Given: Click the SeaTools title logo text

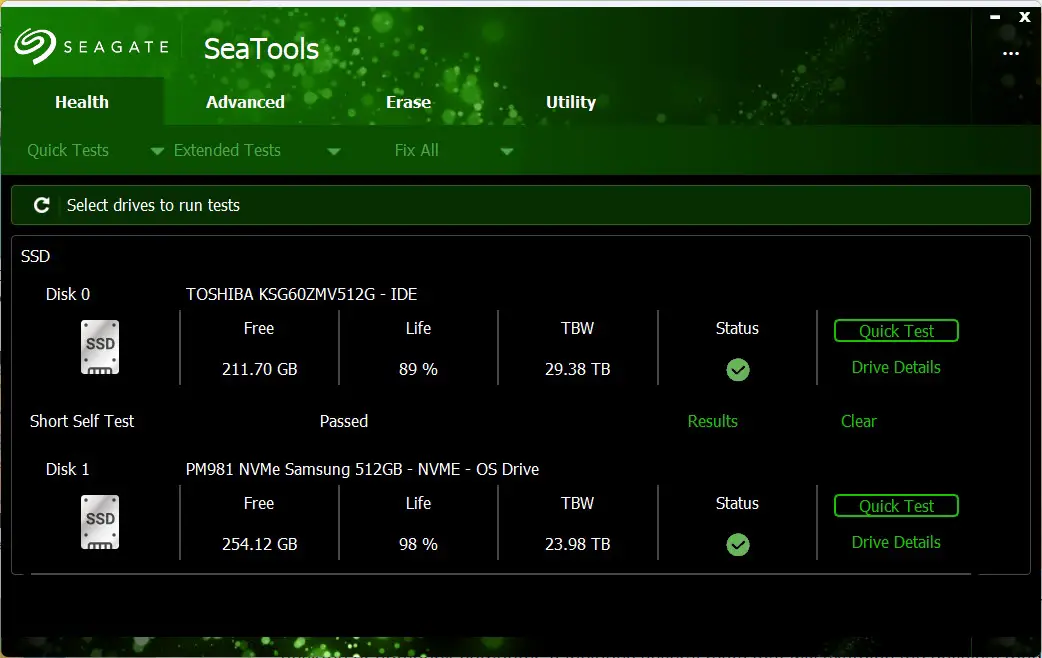Looking at the screenshot, I should pyautogui.click(x=260, y=48).
